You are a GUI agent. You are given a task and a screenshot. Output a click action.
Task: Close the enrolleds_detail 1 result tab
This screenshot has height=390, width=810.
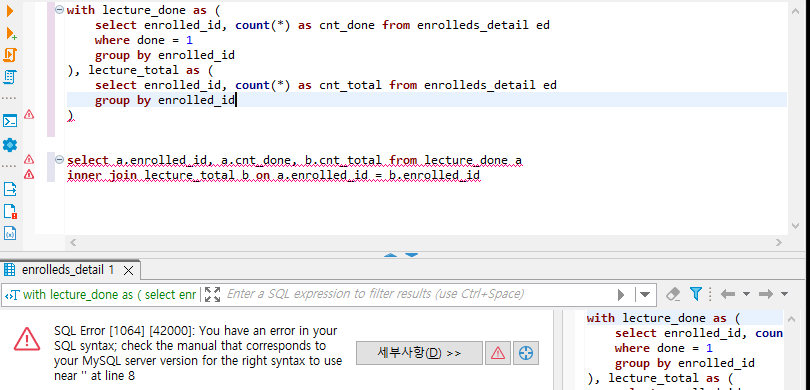[129, 270]
